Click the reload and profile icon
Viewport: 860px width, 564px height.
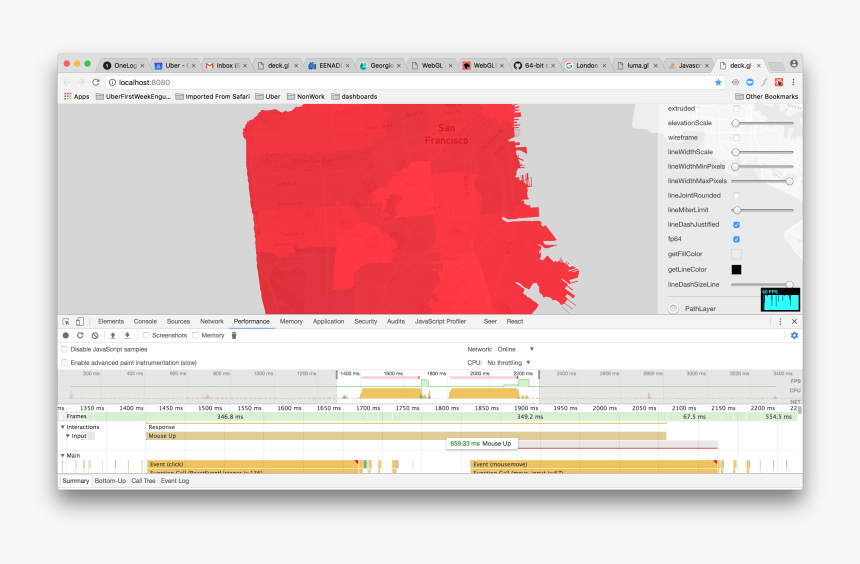click(80, 335)
